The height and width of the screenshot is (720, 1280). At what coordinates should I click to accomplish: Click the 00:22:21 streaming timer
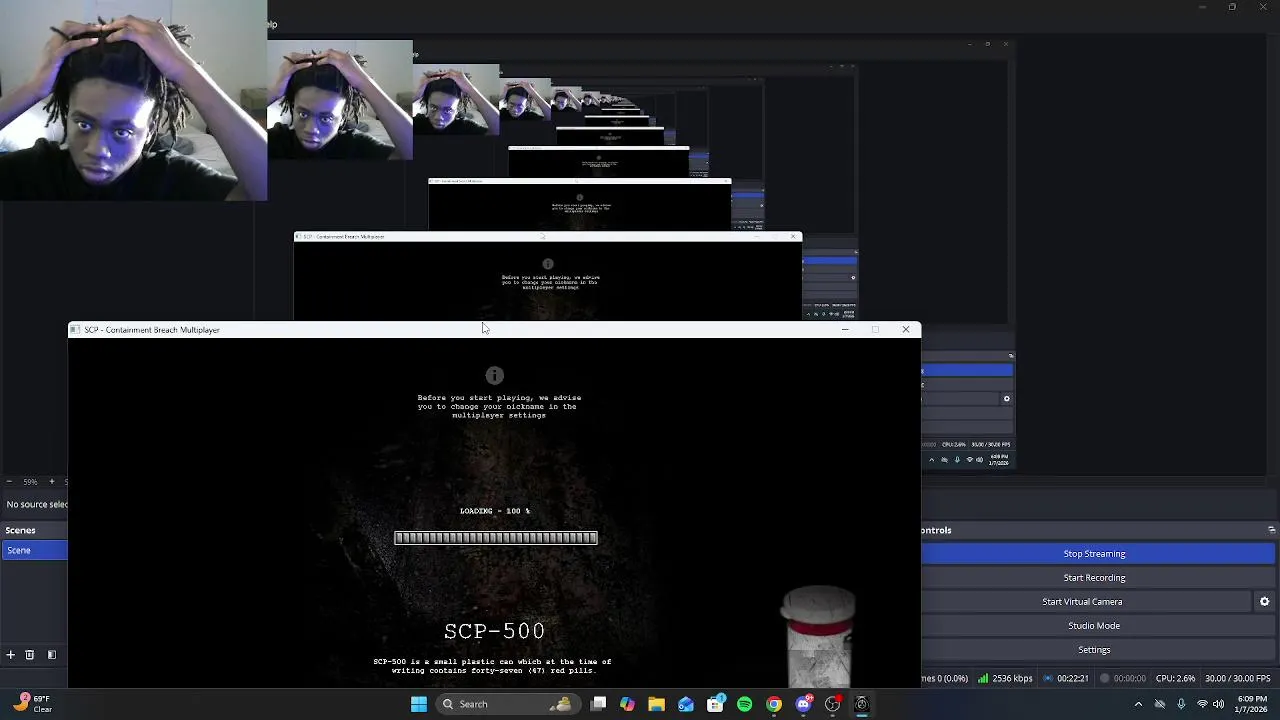1064,679
